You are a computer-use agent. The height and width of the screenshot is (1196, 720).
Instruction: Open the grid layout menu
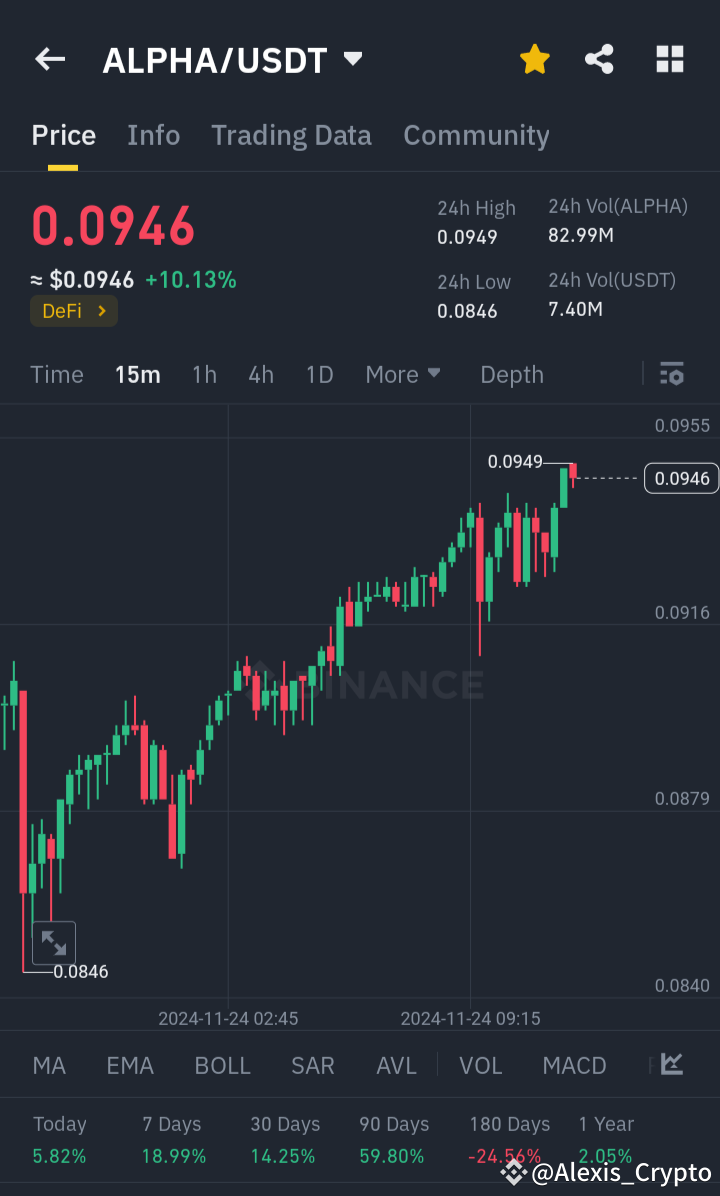pos(668,59)
